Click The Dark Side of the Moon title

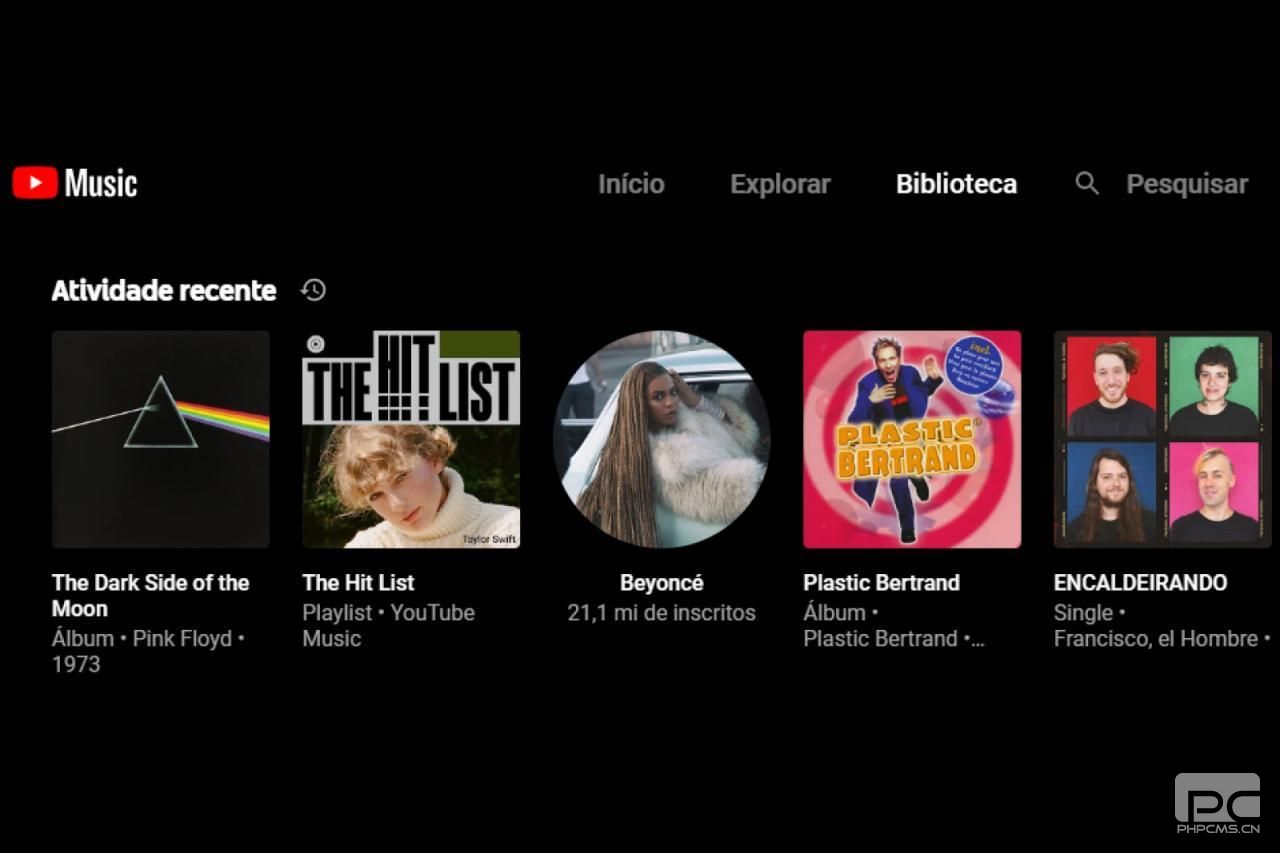click(150, 595)
